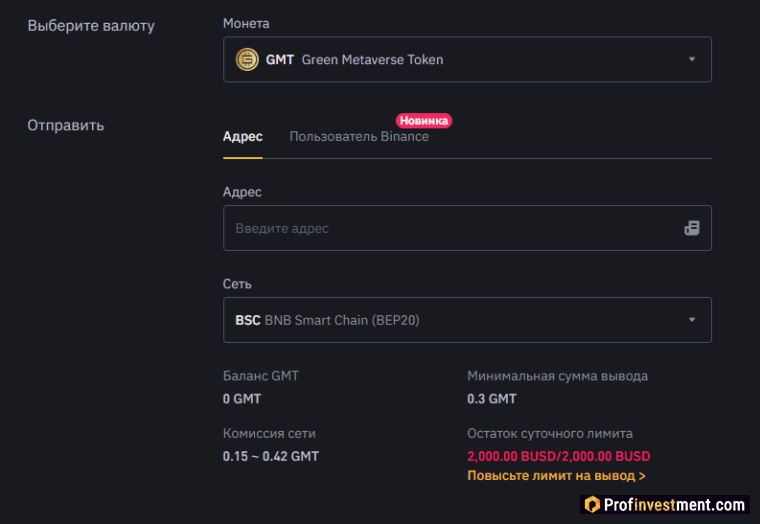Click the Новинка badge

tap(424, 121)
